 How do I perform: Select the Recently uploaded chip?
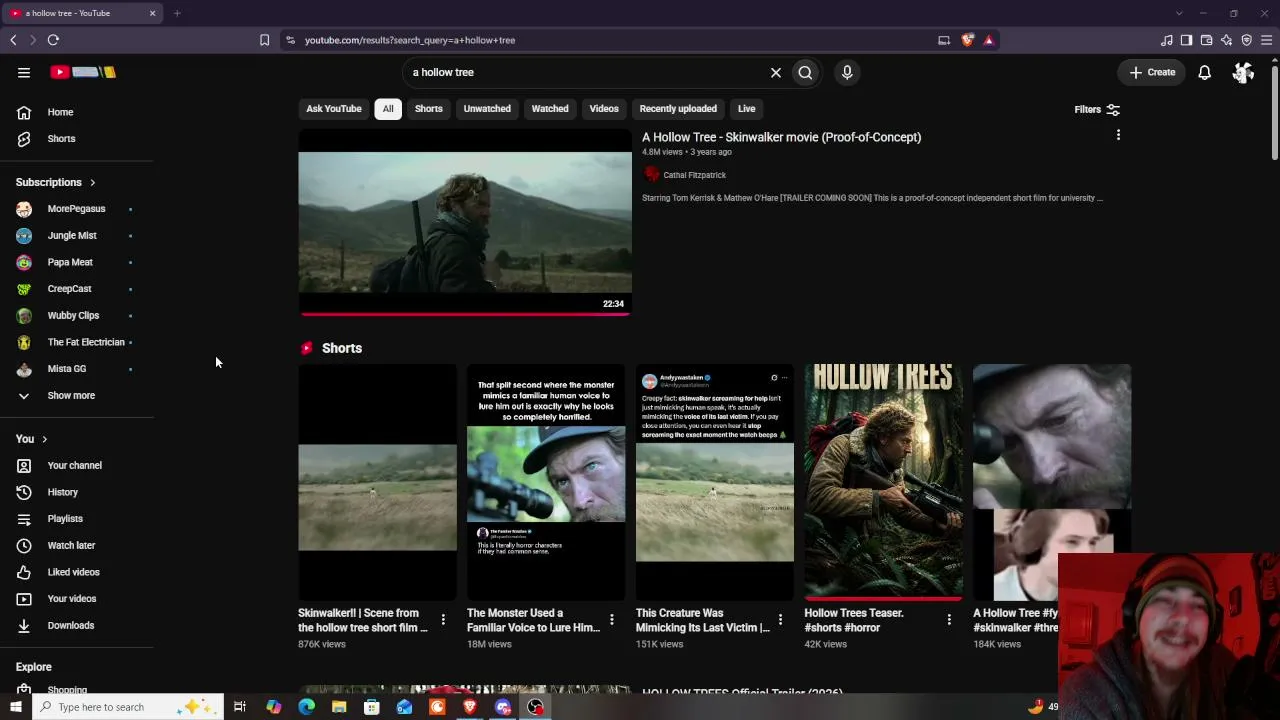678,109
